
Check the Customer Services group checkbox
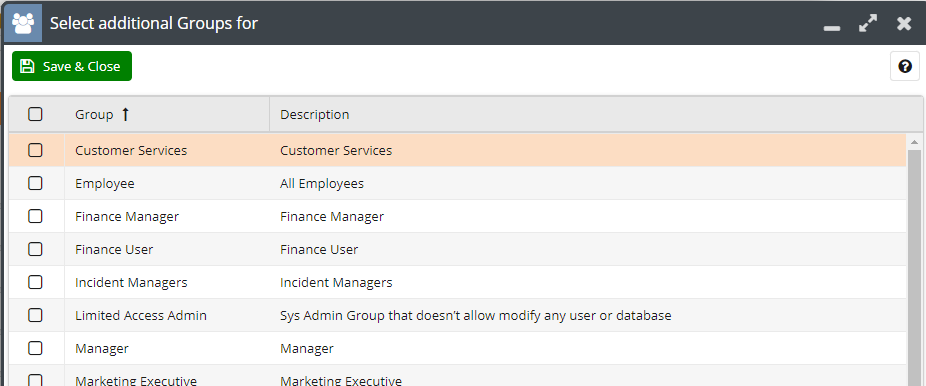tap(35, 151)
